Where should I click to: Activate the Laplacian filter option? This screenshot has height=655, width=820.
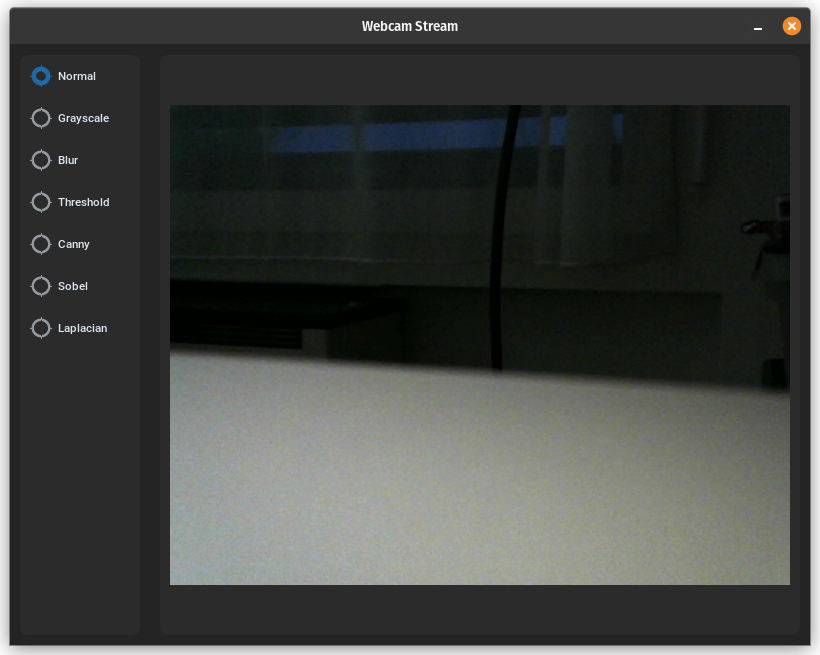pyautogui.click(x=41, y=328)
